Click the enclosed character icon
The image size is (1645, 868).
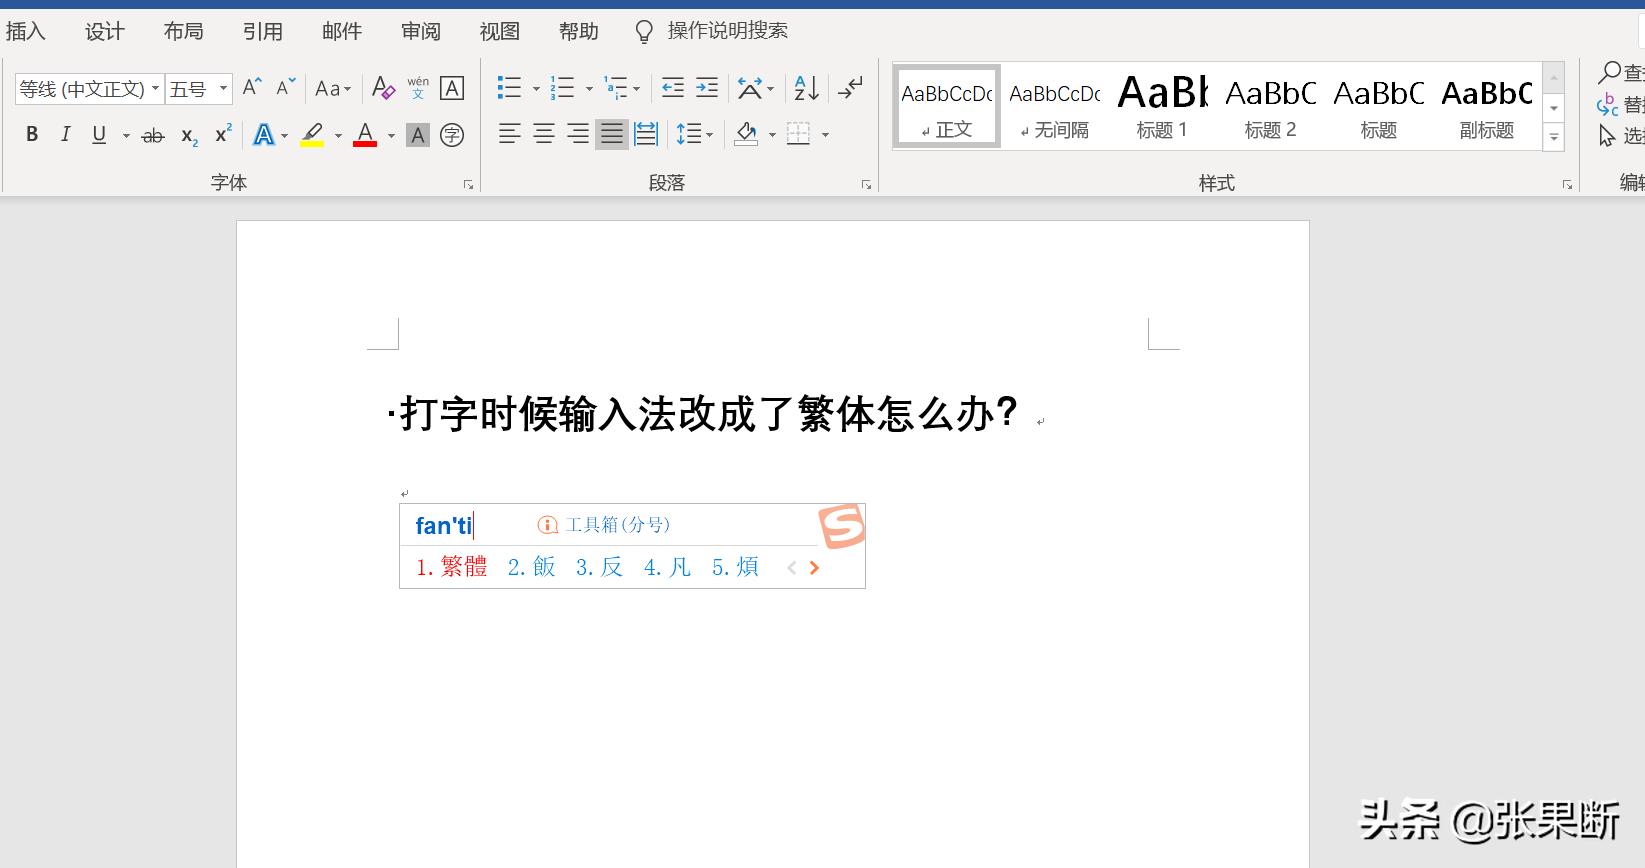(452, 135)
